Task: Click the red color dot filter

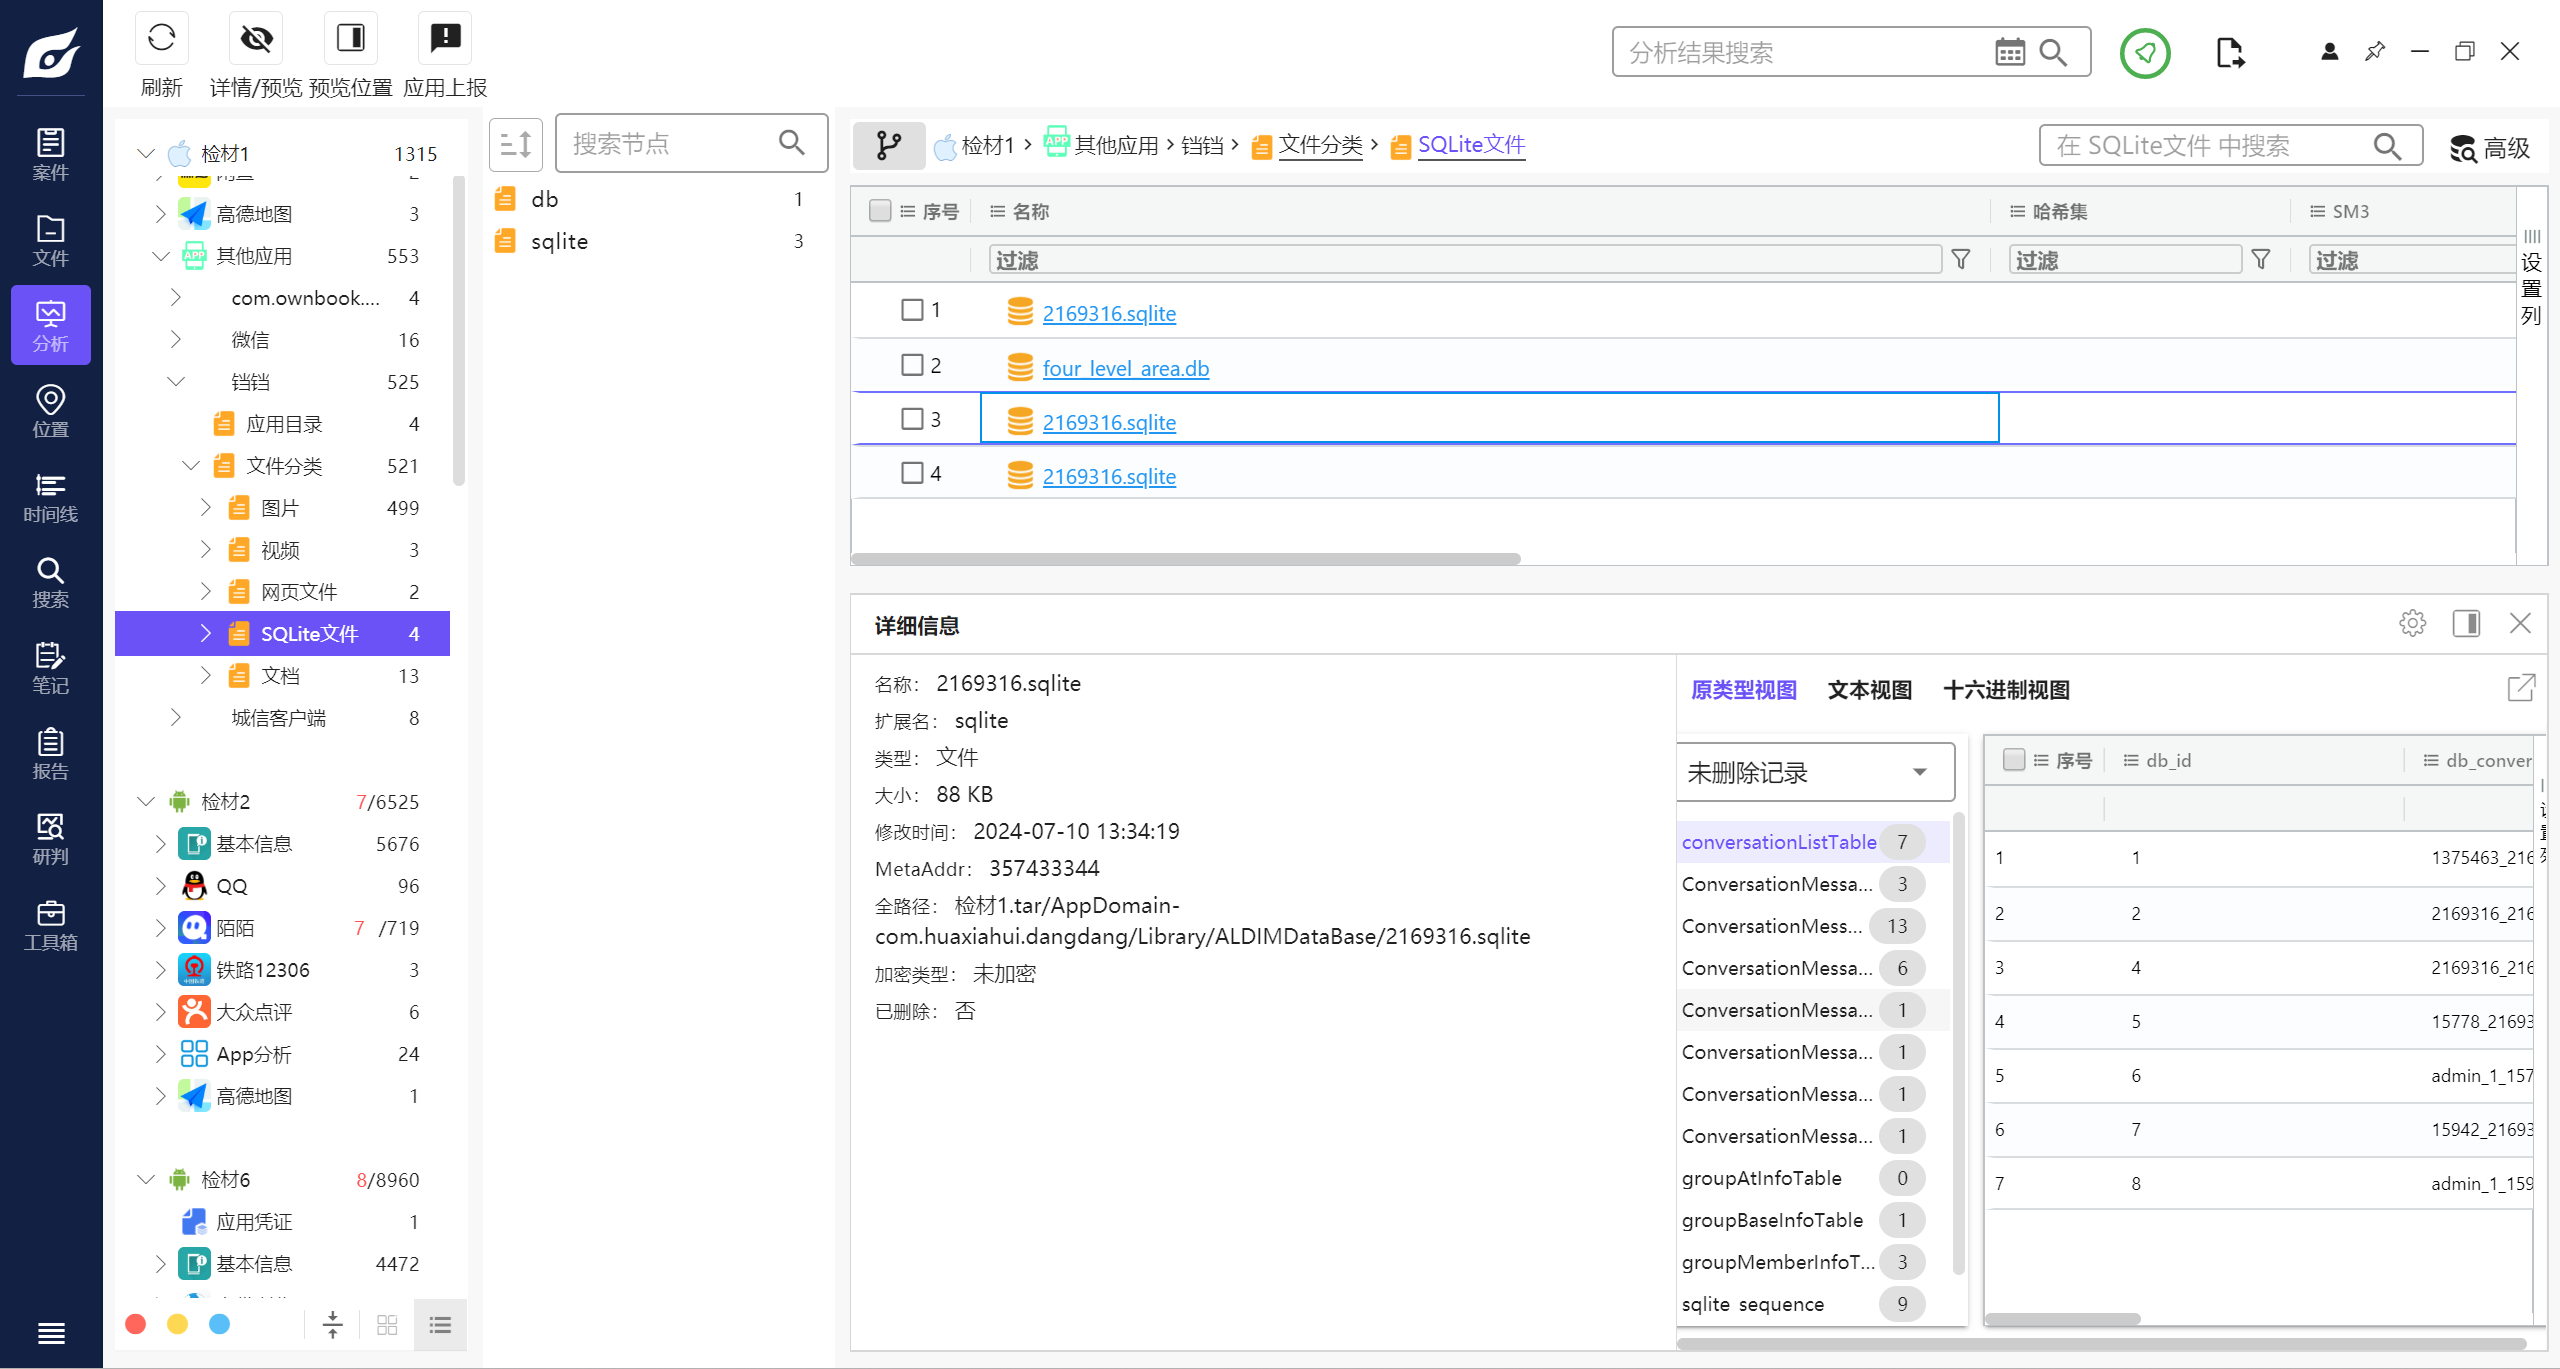Action: [x=136, y=1324]
